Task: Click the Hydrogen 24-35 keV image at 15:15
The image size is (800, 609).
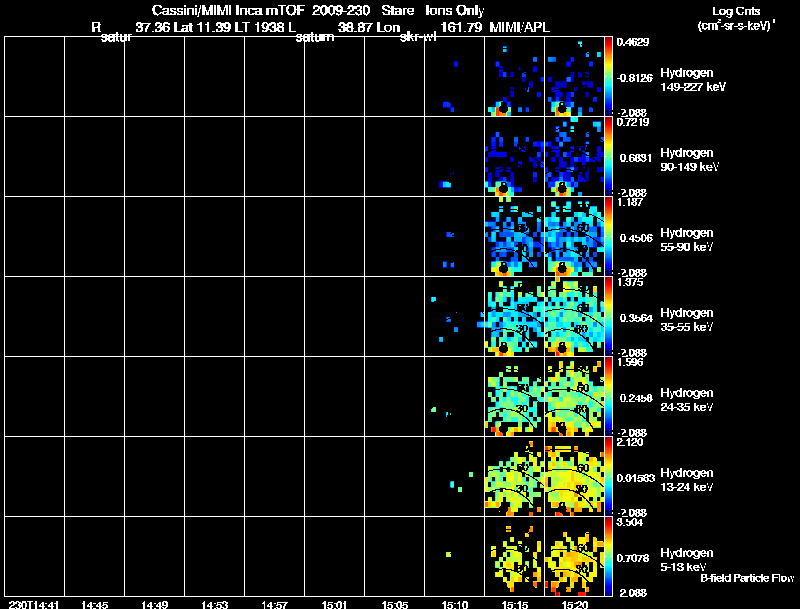Action: 514,396
